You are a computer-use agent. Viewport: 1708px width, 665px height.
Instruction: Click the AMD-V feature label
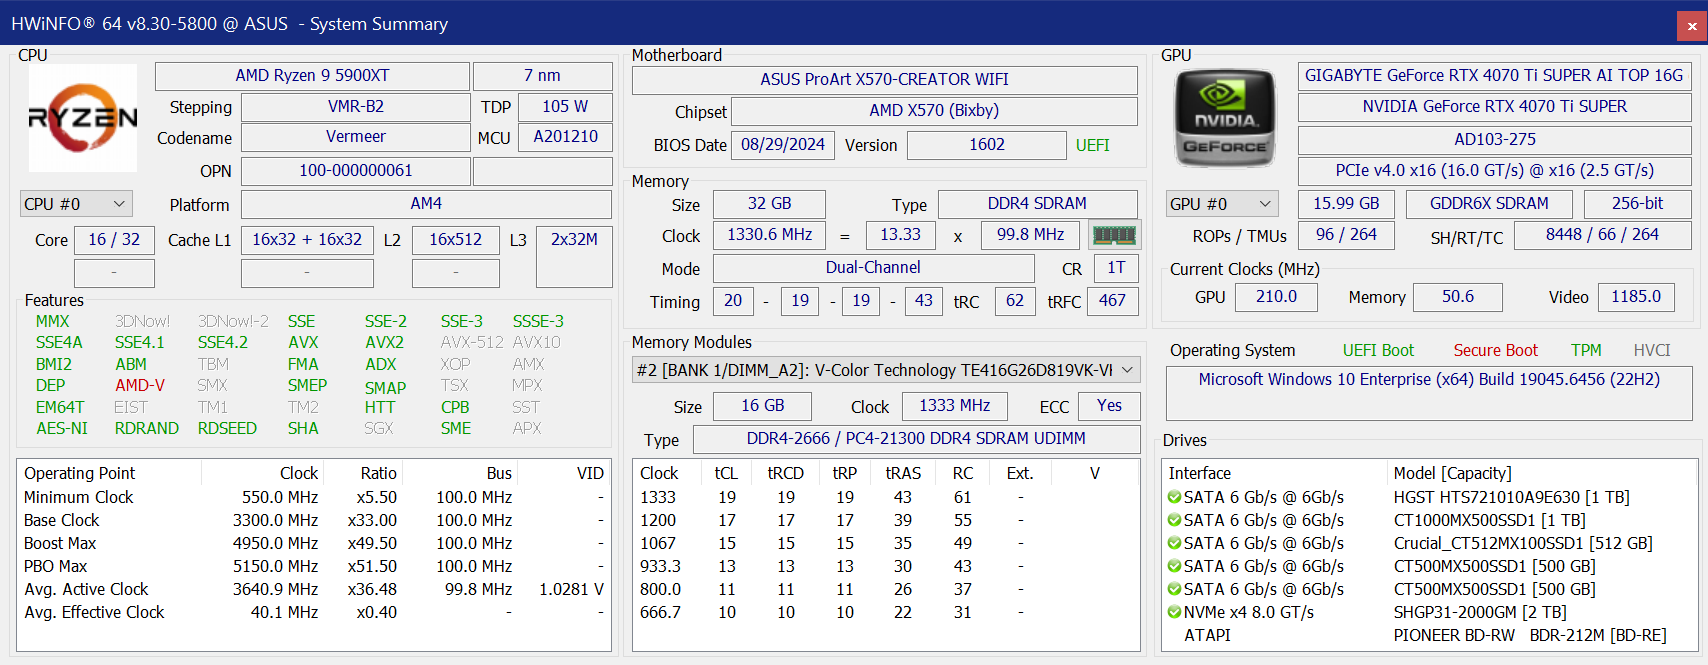139,386
